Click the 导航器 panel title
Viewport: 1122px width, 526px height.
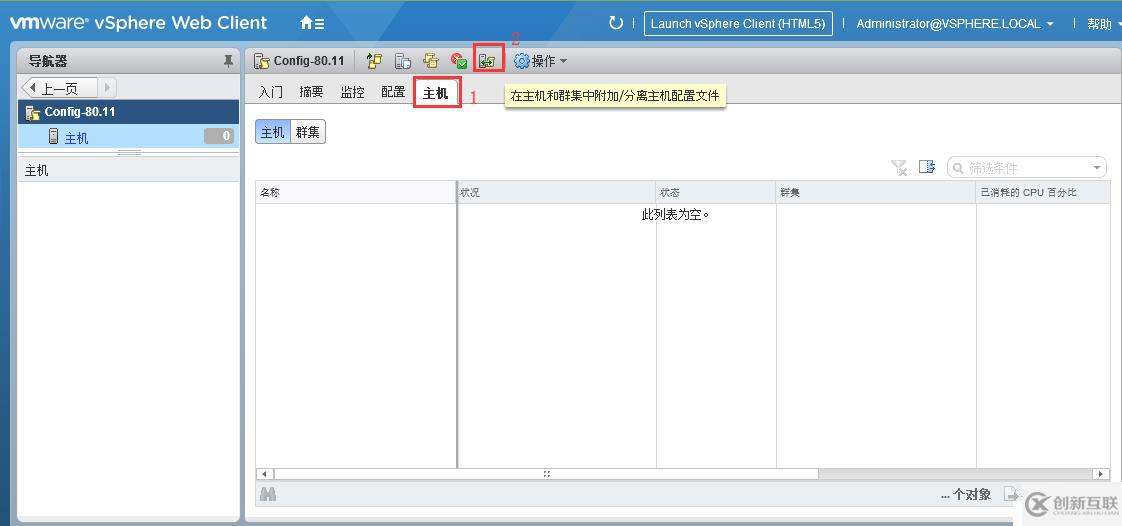(47, 62)
